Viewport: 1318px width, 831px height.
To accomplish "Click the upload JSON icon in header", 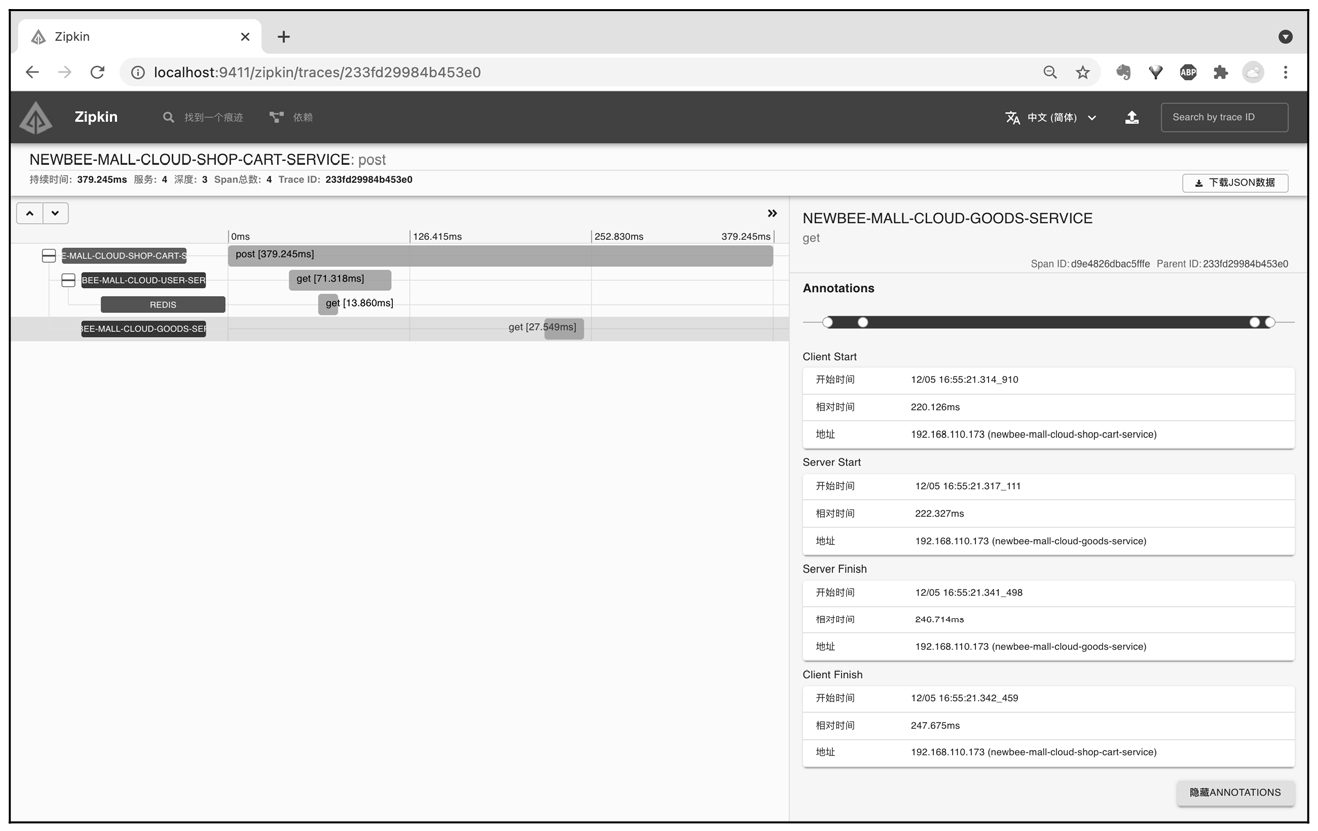I will coord(1132,117).
